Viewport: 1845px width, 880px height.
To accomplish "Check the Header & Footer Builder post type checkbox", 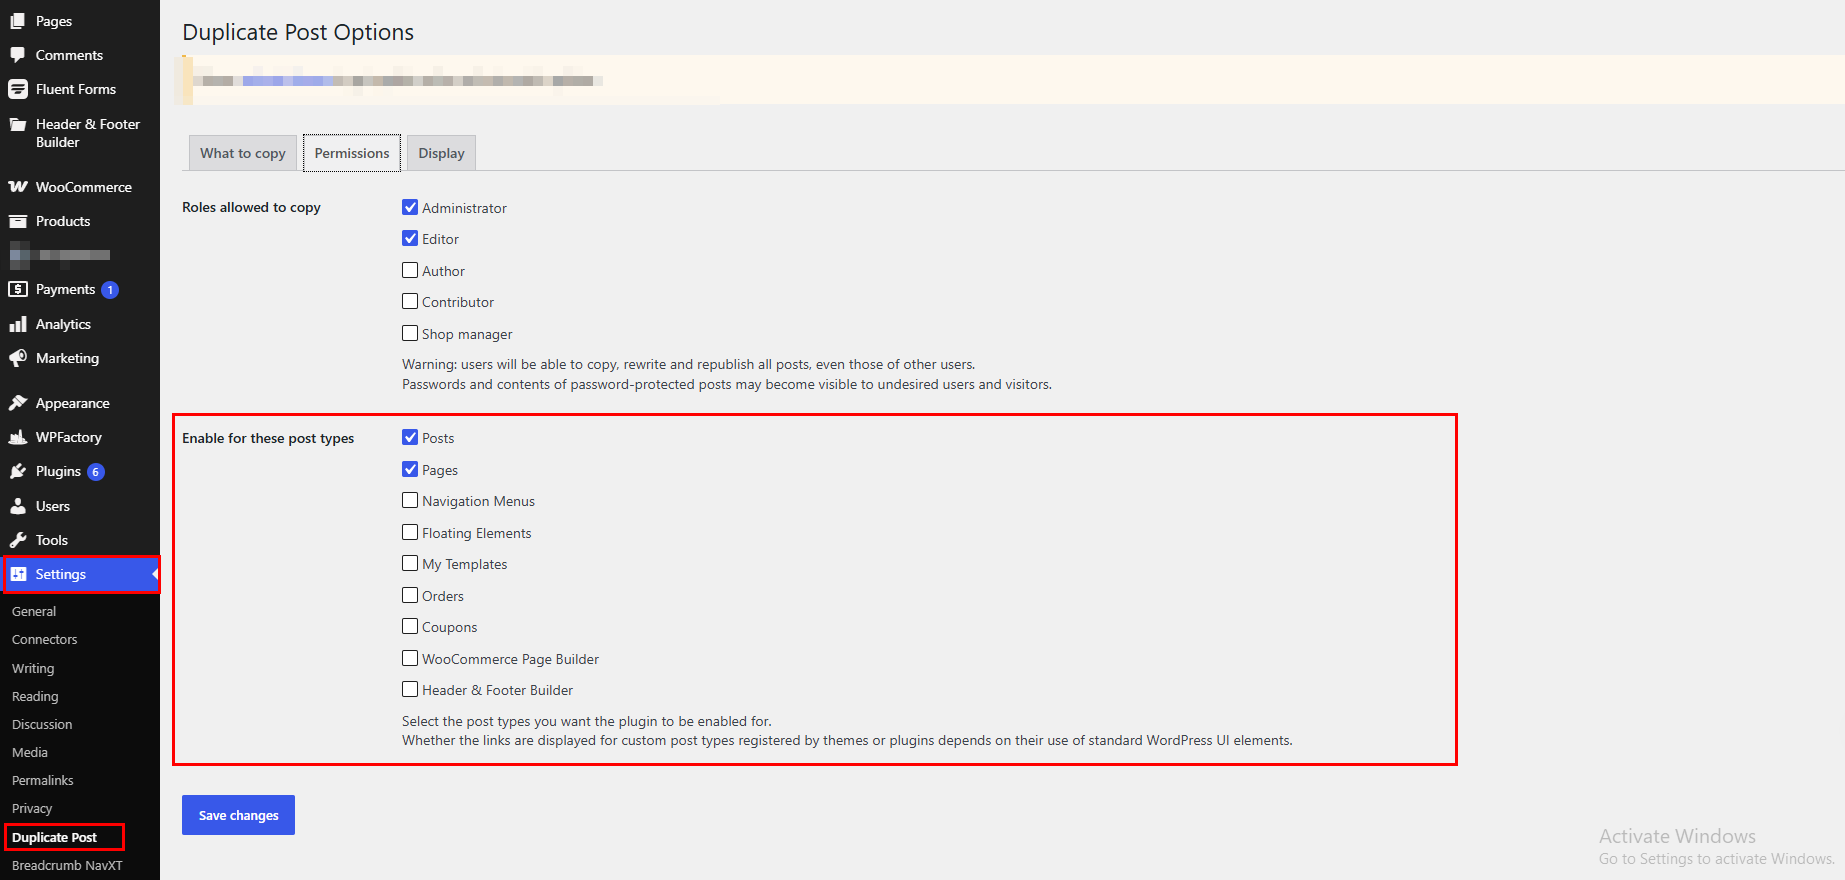I will [410, 689].
